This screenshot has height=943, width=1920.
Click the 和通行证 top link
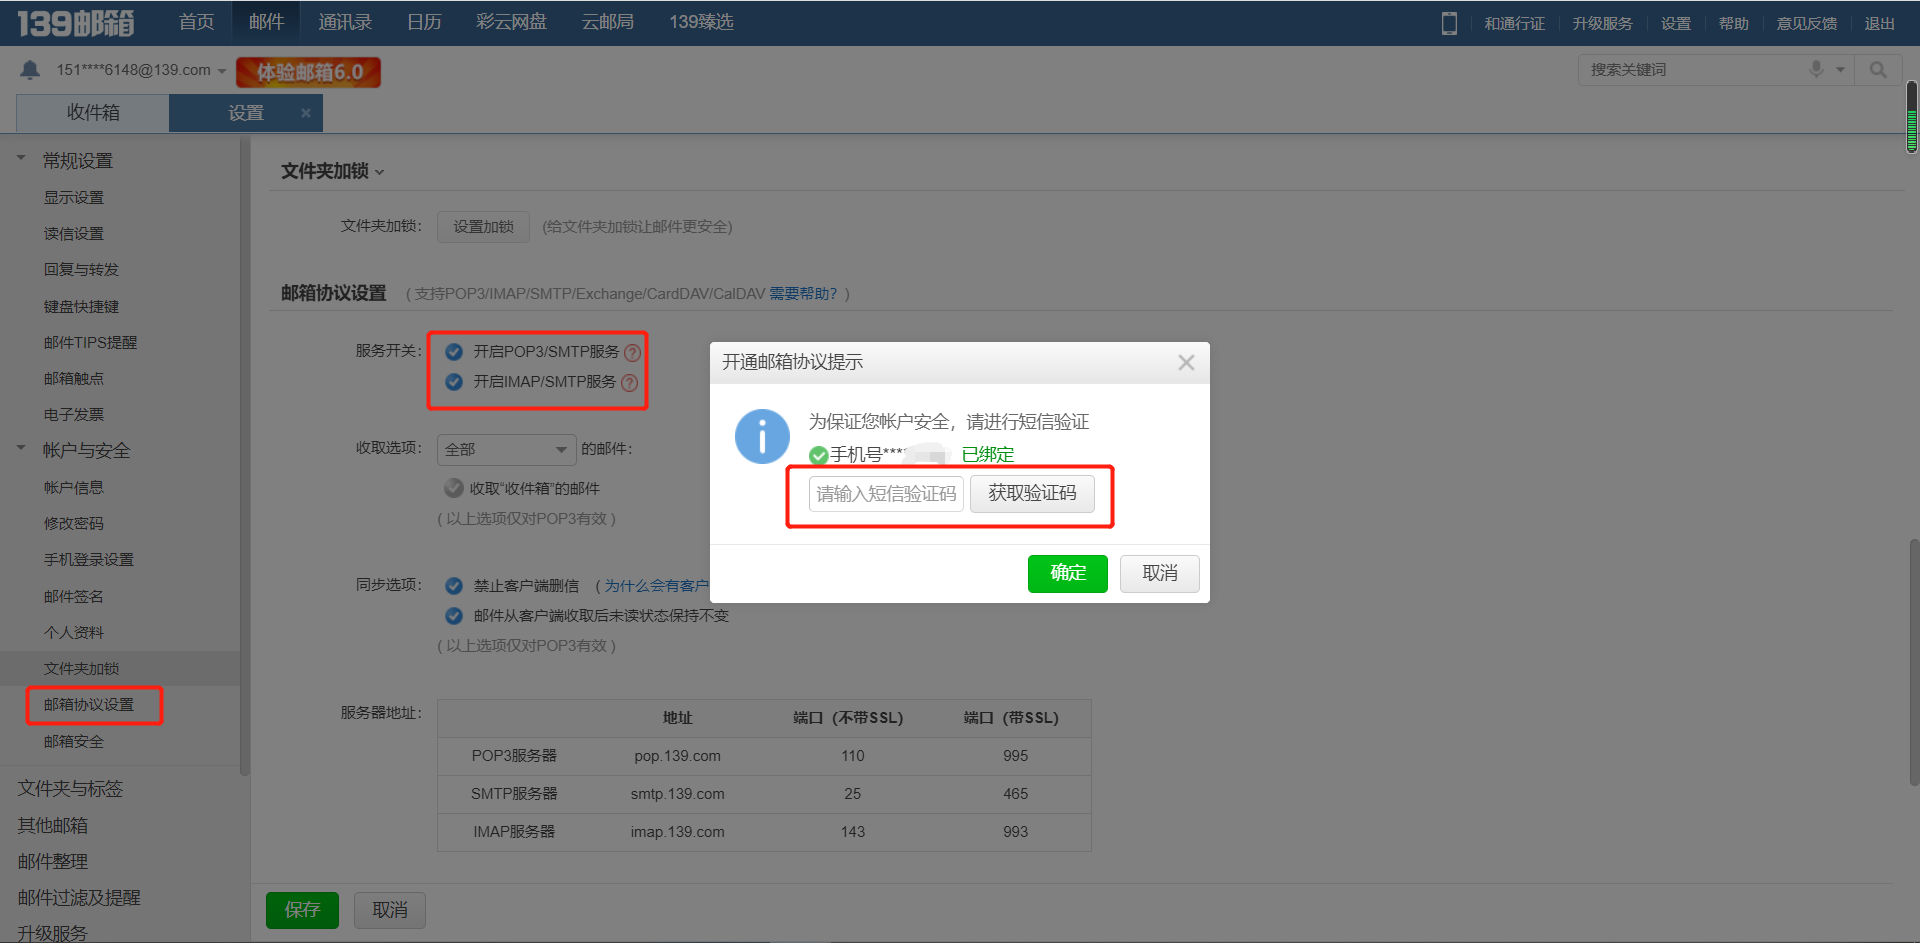click(x=1514, y=24)
